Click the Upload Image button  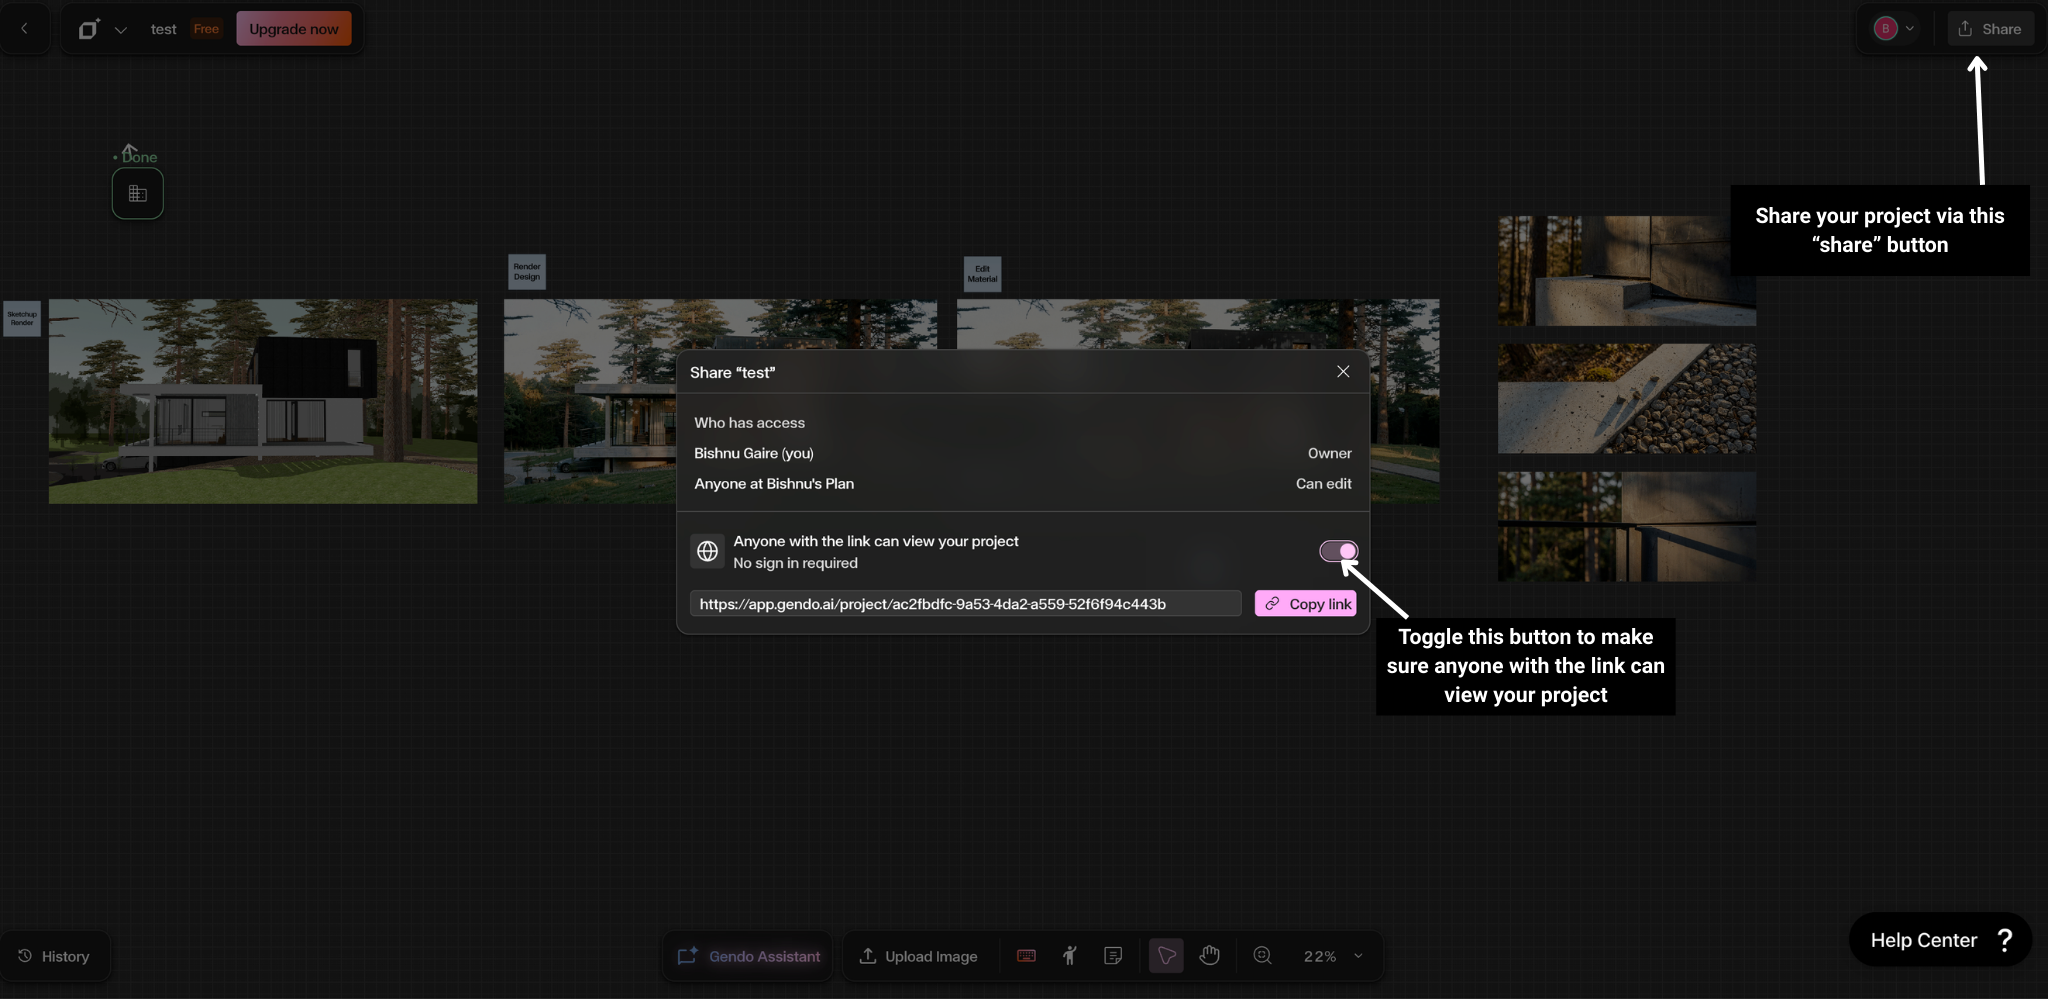coord(918,956)
